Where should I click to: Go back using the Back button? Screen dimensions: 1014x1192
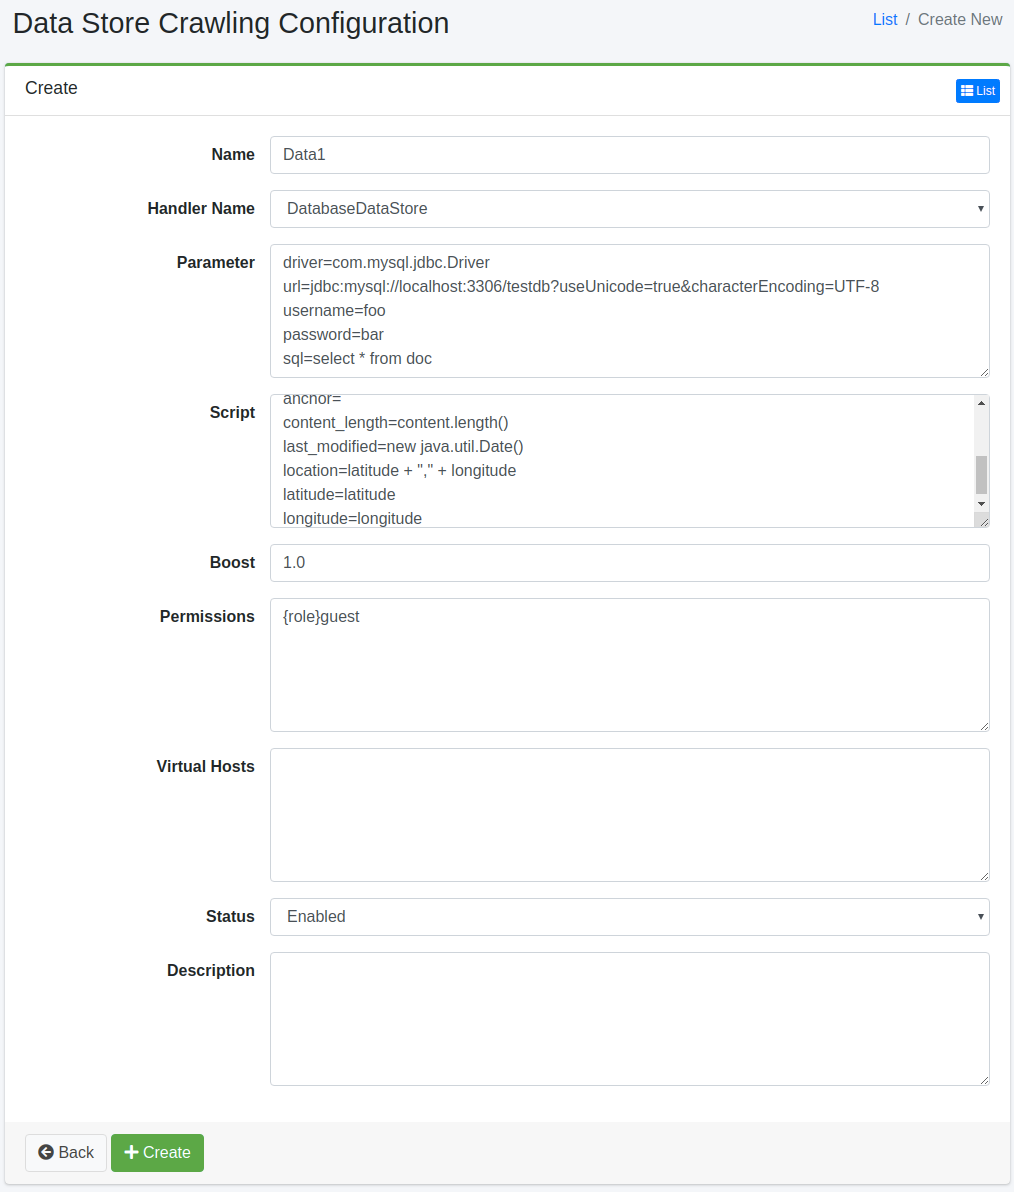click(66, 1152)
